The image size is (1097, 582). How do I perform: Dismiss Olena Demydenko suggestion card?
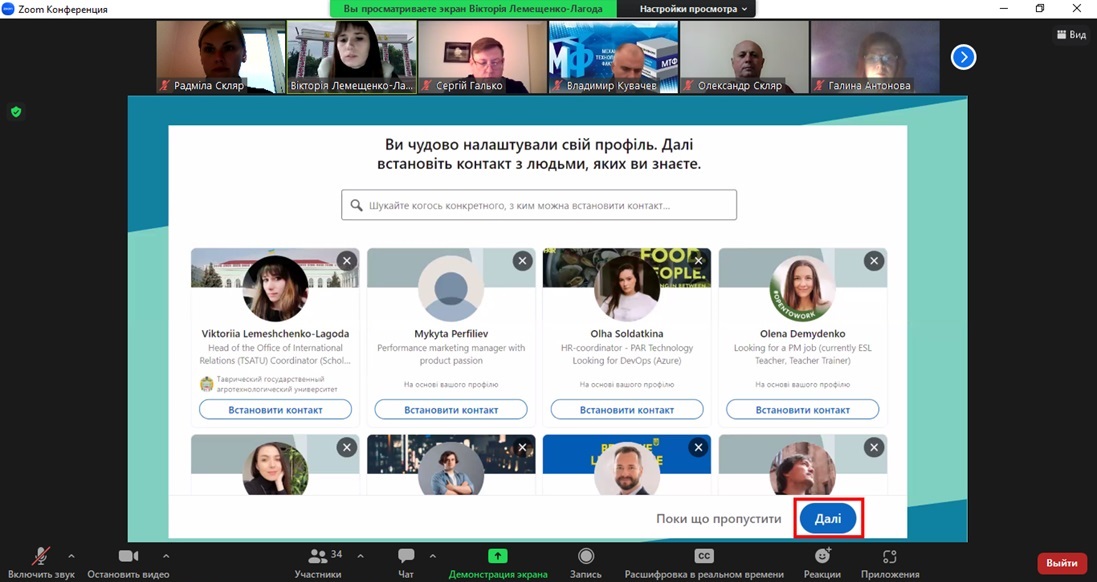874,261
